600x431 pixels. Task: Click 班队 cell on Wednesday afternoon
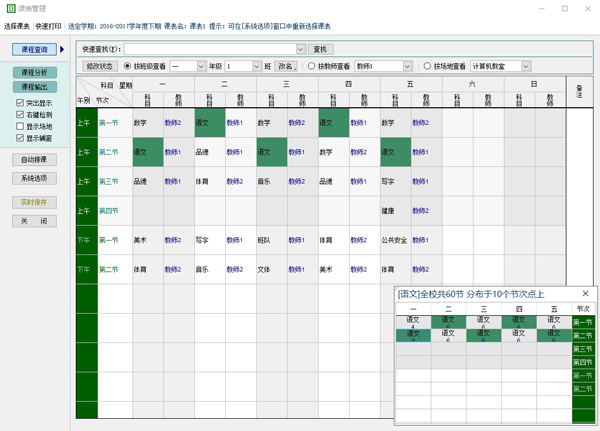[272, 240]
